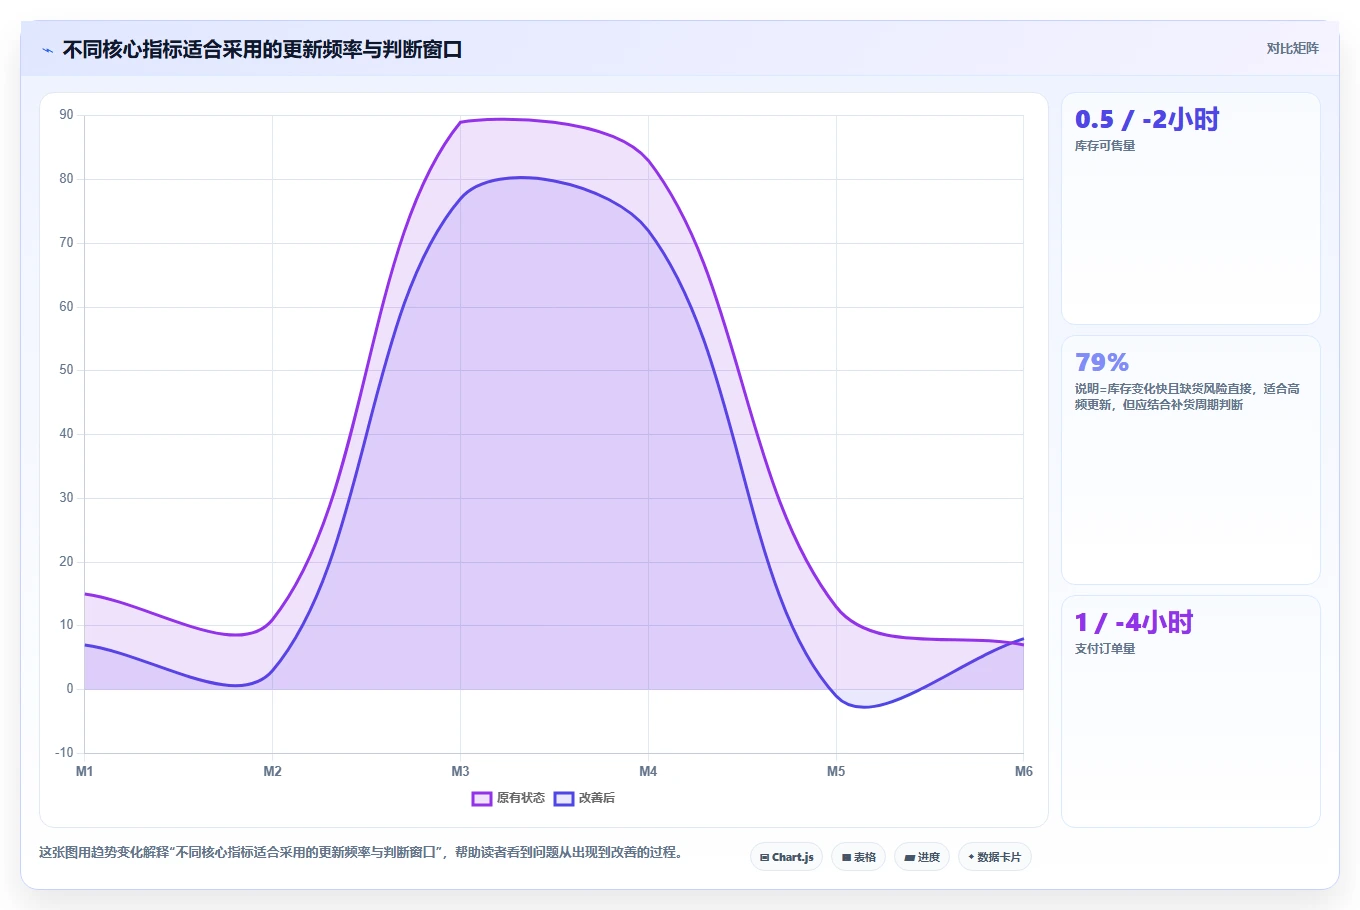Click the 1 / -4小时 value

coord(1134,622)
